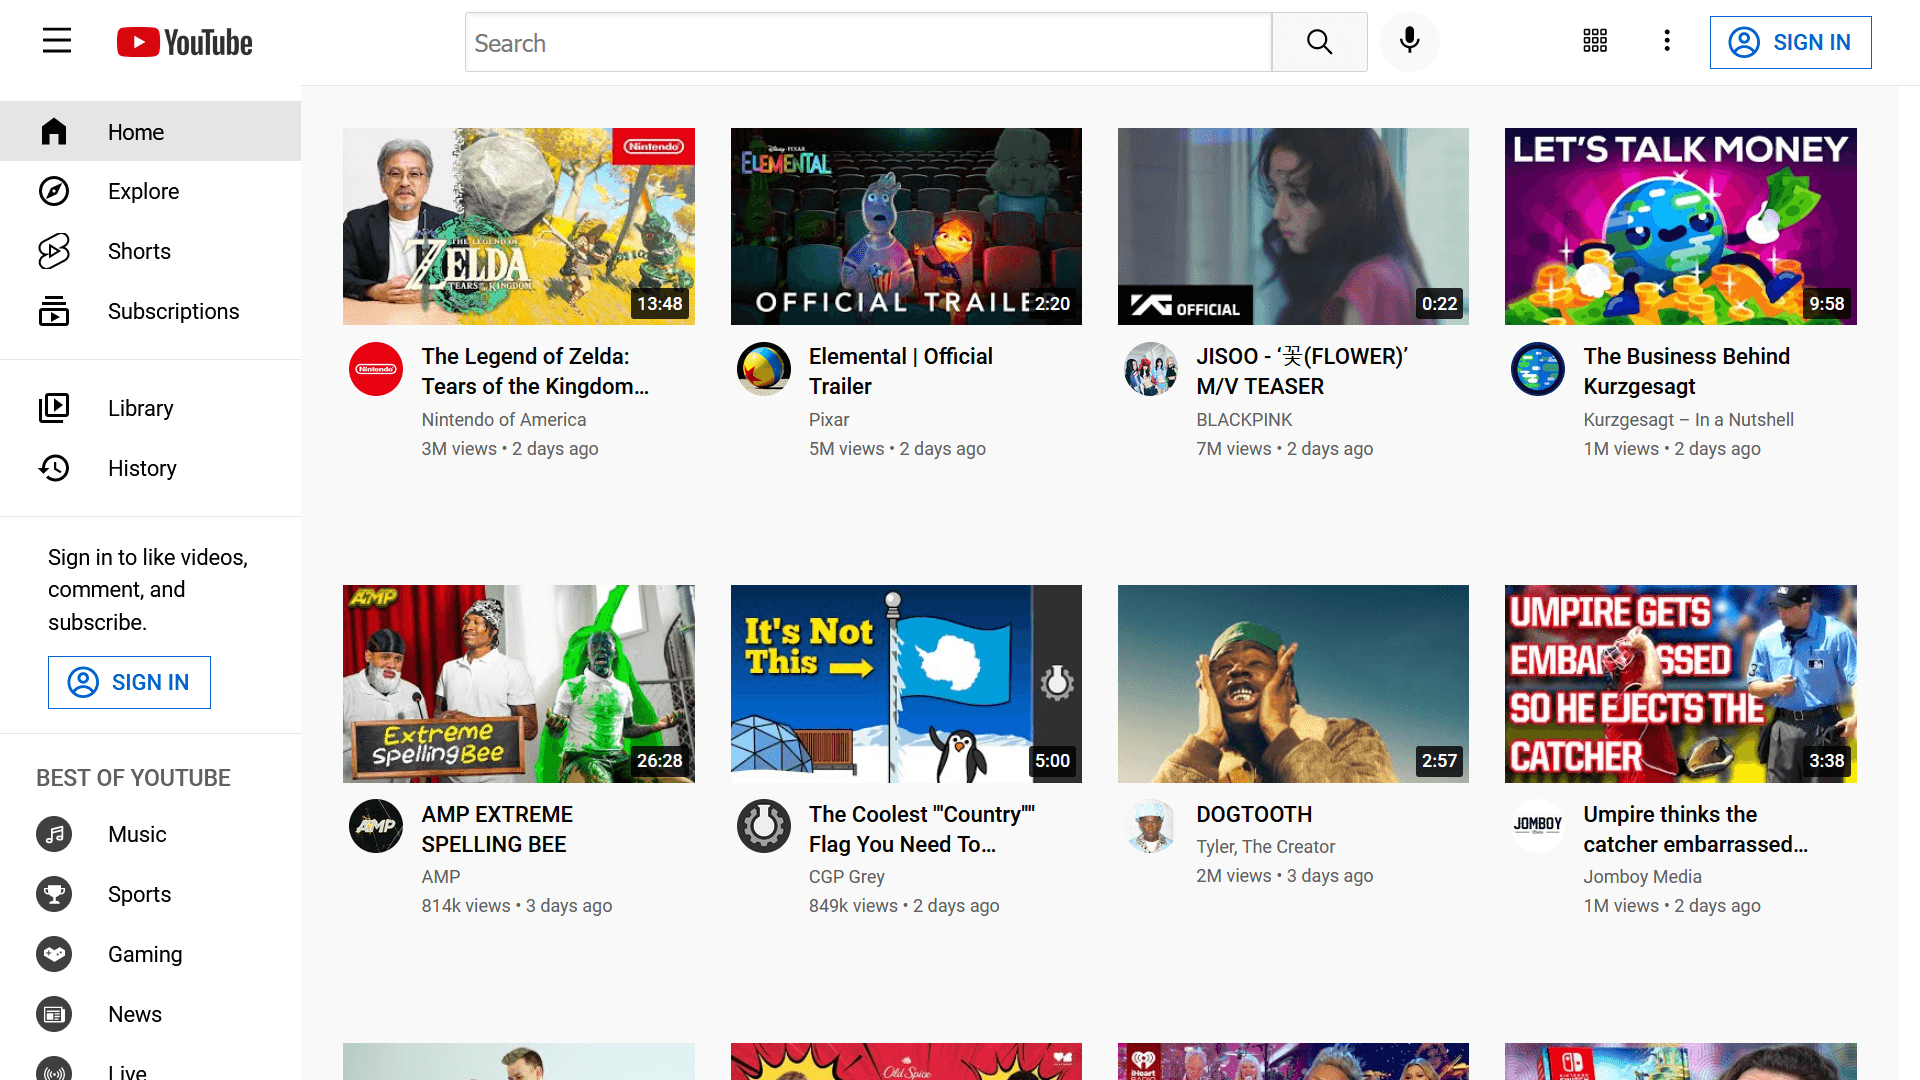1920x1080 pixels.
Task: Click the Shorts icon
Action: (54, 251)
